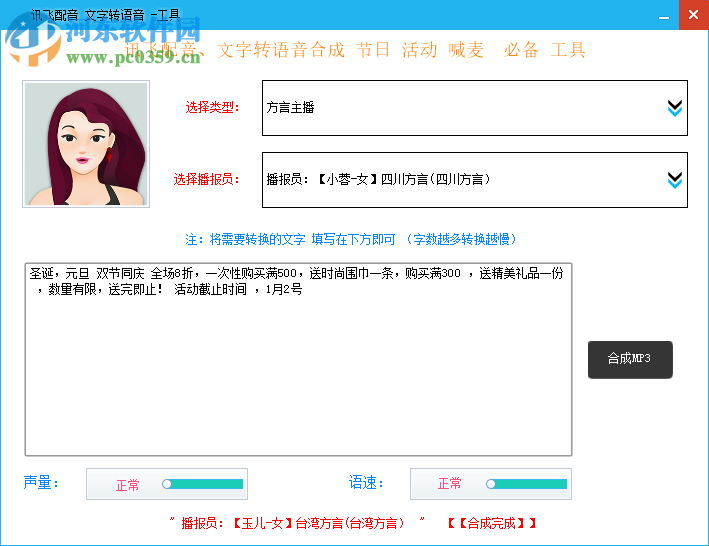The height and width of the screenshot is (546, 709).
Task: Open the 选择类型 dropdown showing 方言主播
Action: 475,108
